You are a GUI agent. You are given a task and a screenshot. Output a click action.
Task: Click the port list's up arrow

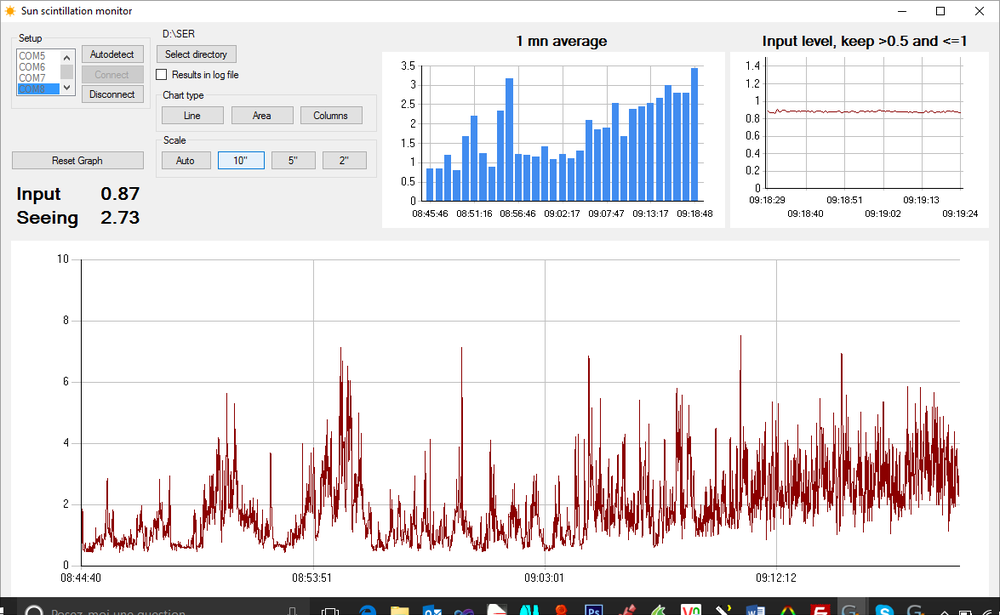tap(67, 57)
